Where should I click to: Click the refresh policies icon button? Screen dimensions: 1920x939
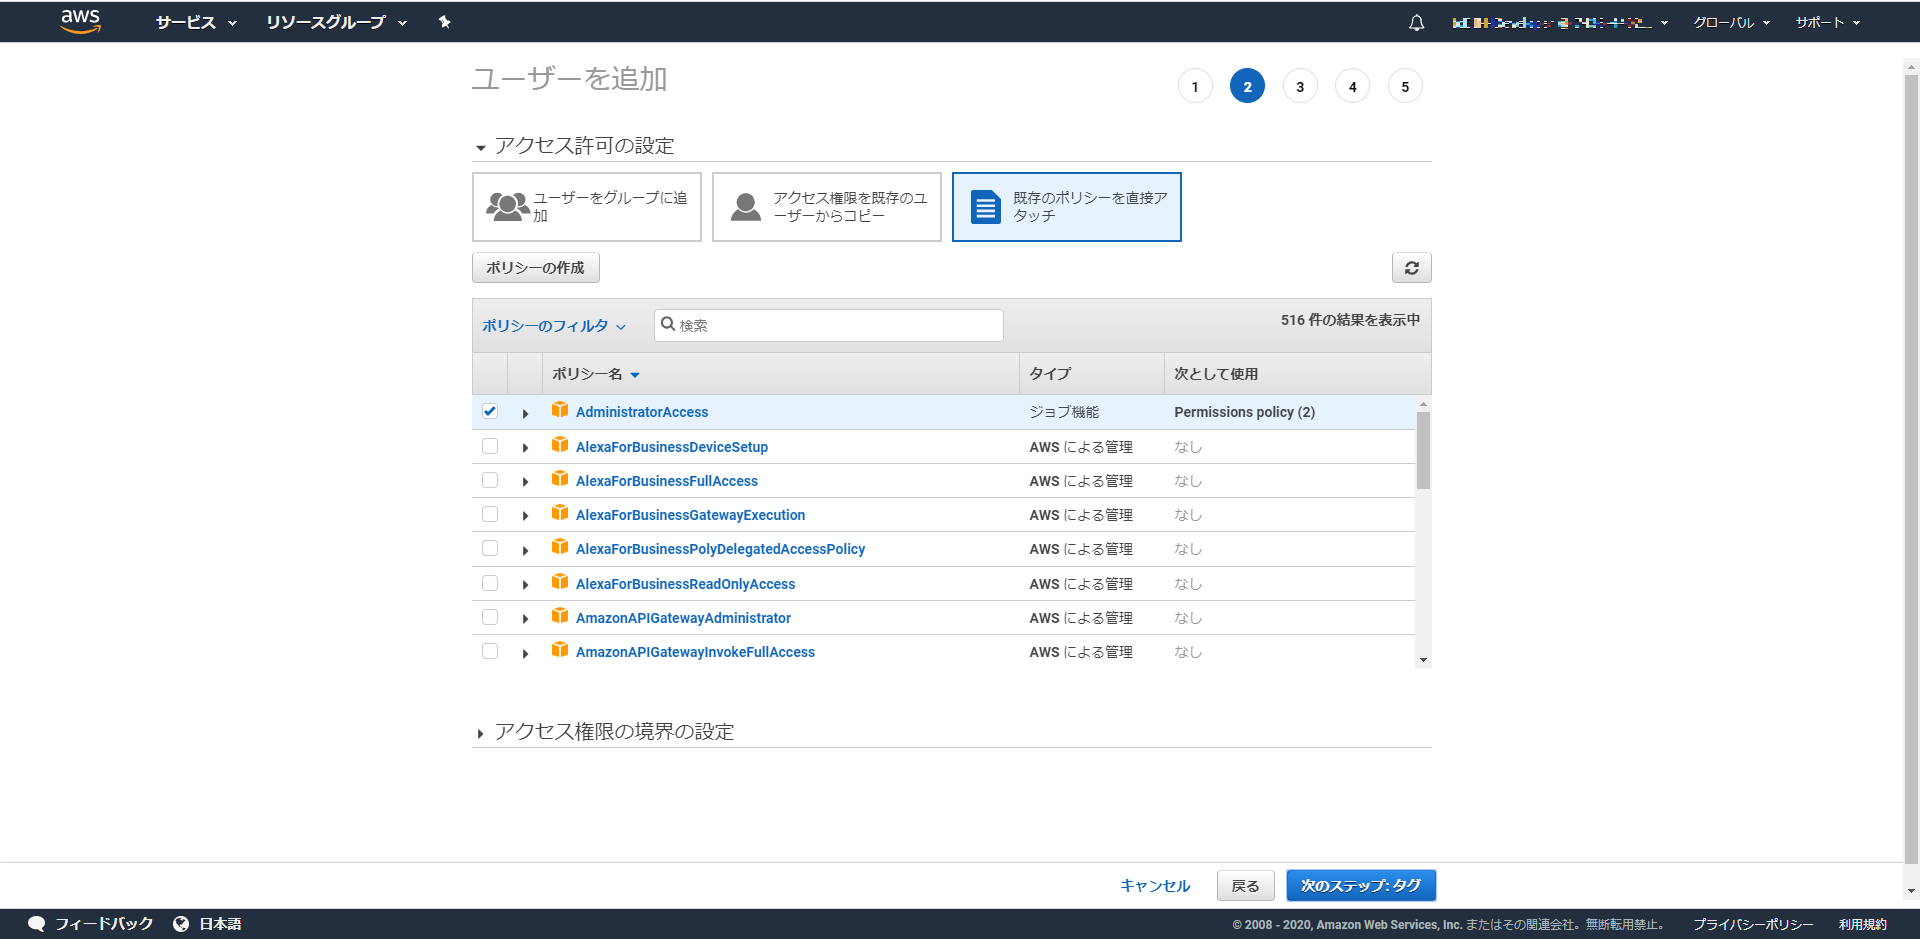[x=1411, y=268]
